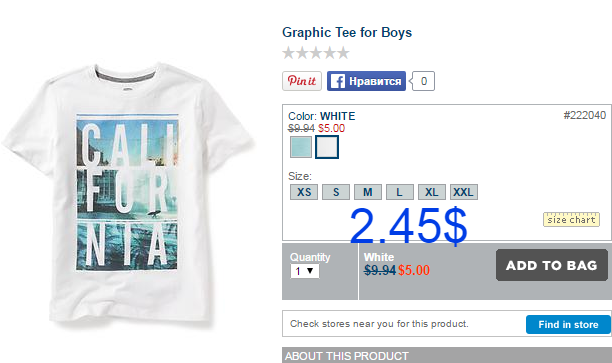Select the white color swatch

click(x=327, y=147)
